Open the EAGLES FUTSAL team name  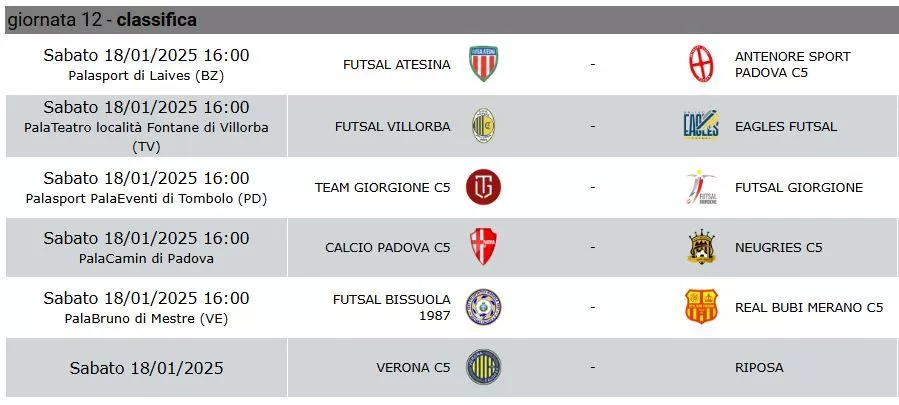point(786,126)
